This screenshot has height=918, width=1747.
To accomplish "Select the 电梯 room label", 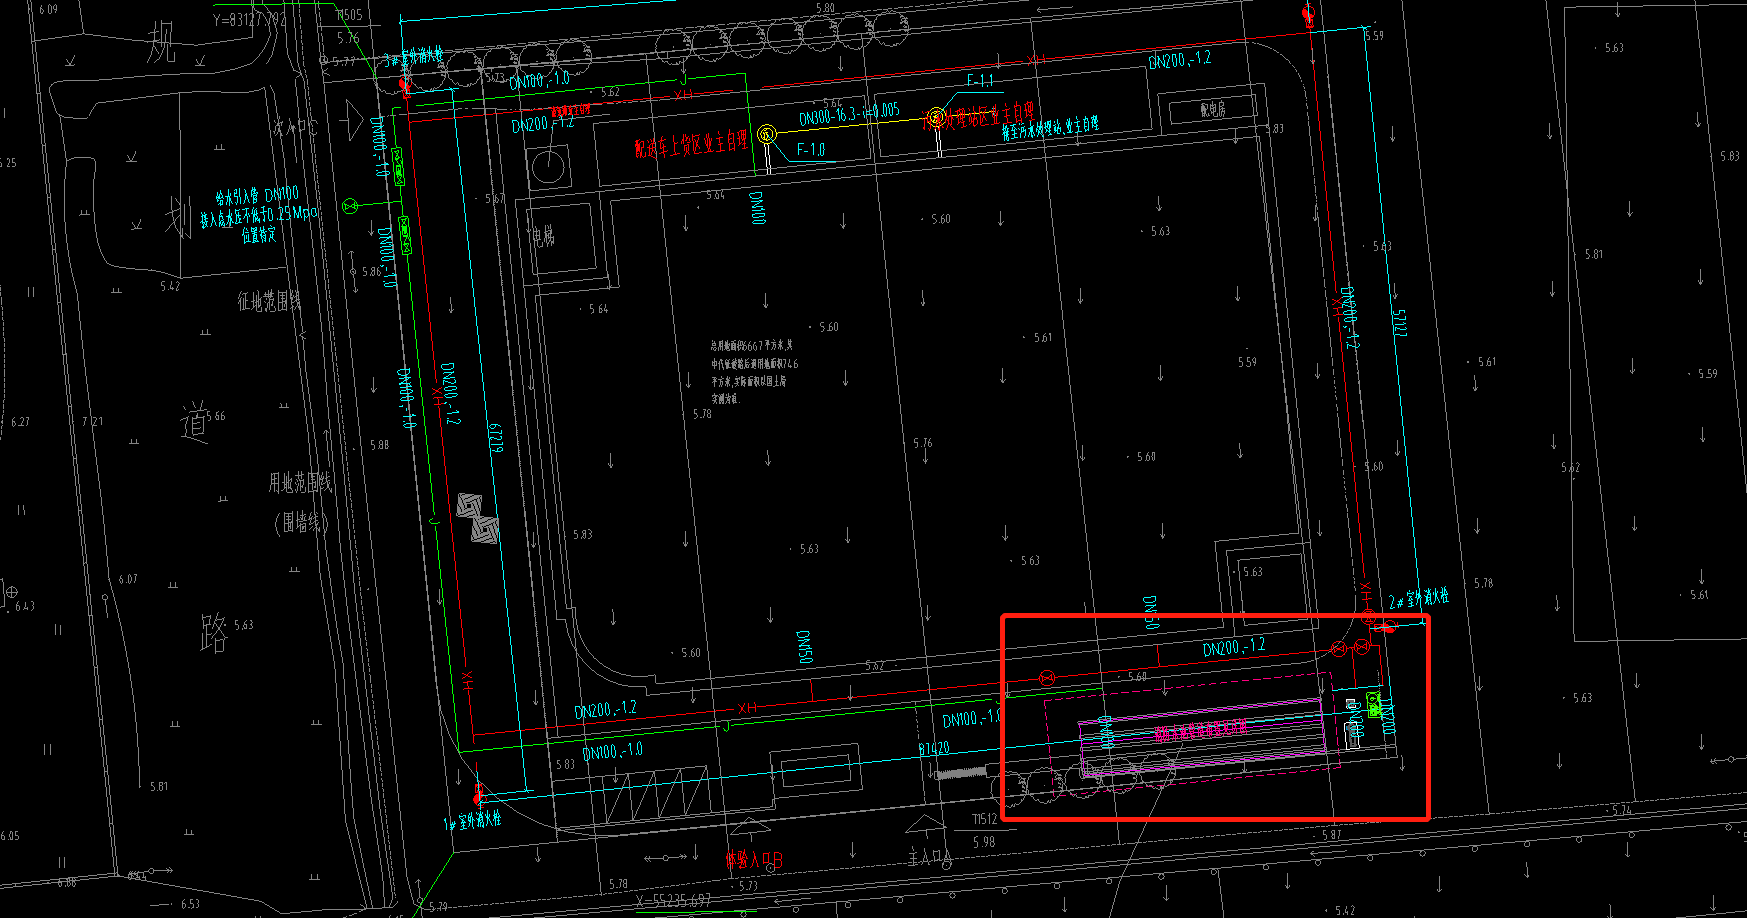I will tap(543, 236).
